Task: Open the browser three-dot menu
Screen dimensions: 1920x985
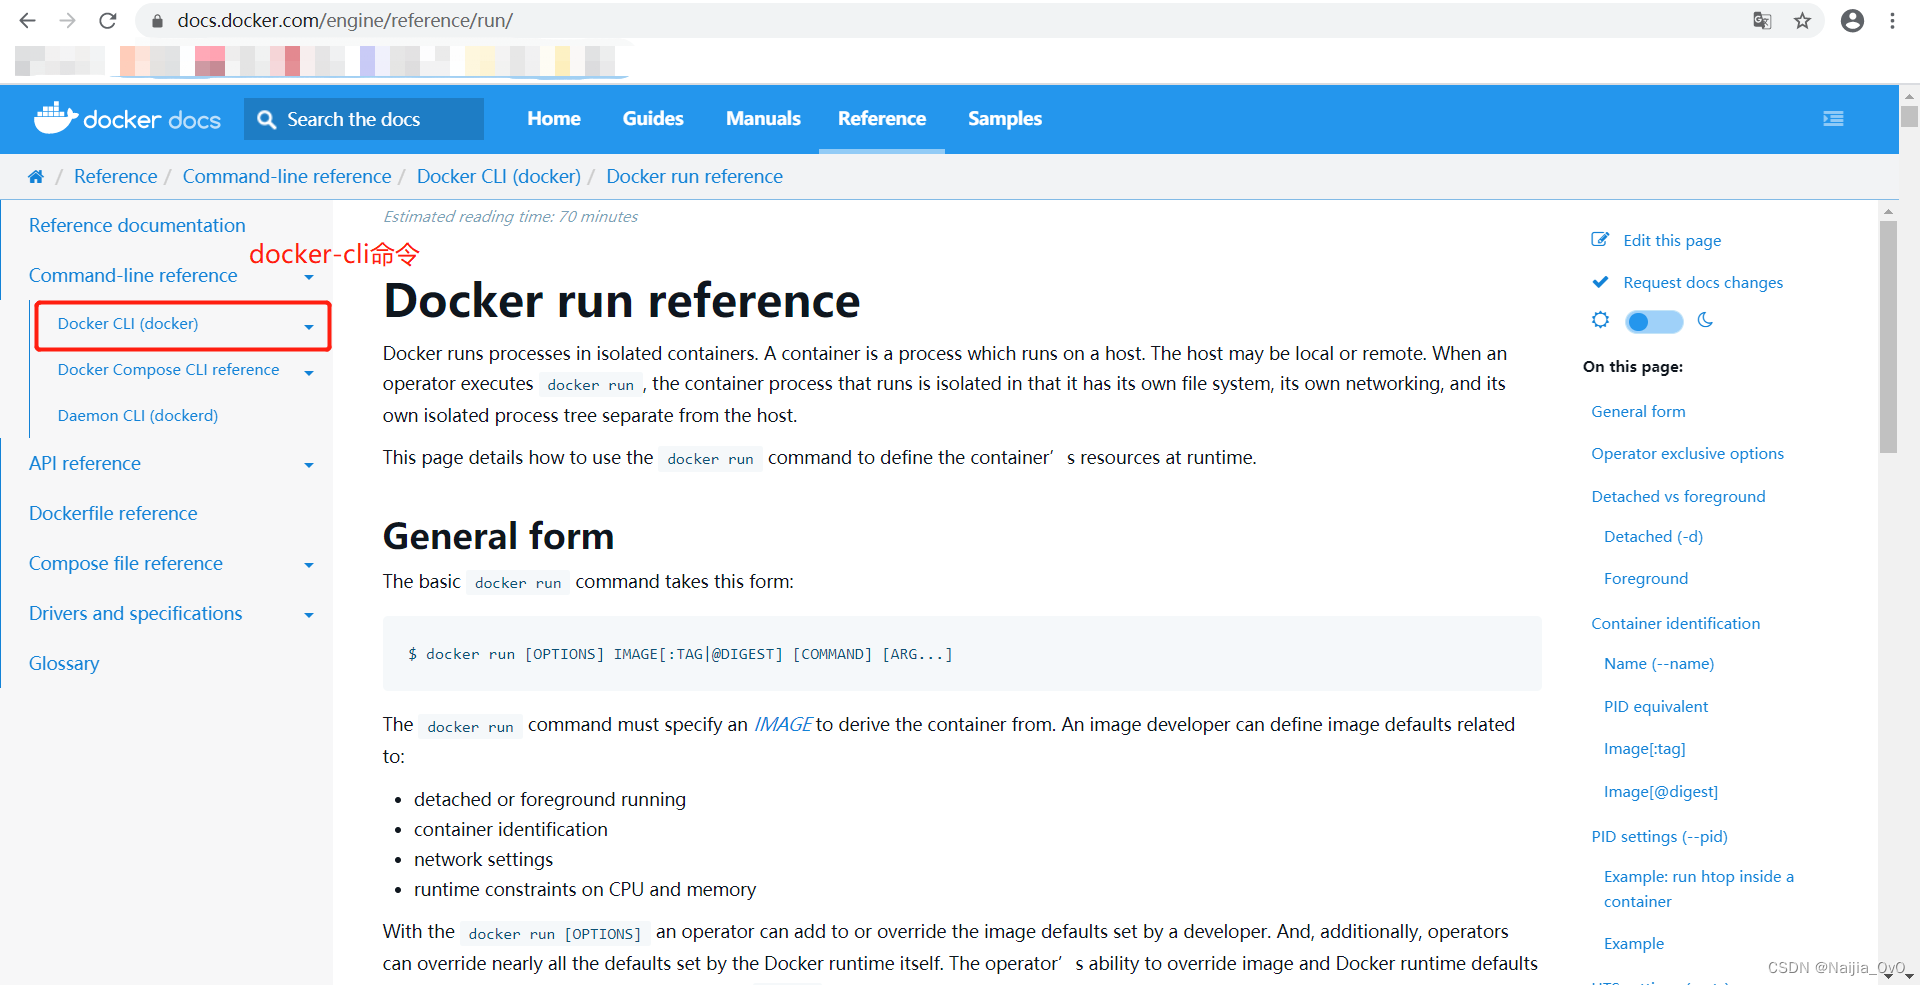Action: coord(1892,20)
